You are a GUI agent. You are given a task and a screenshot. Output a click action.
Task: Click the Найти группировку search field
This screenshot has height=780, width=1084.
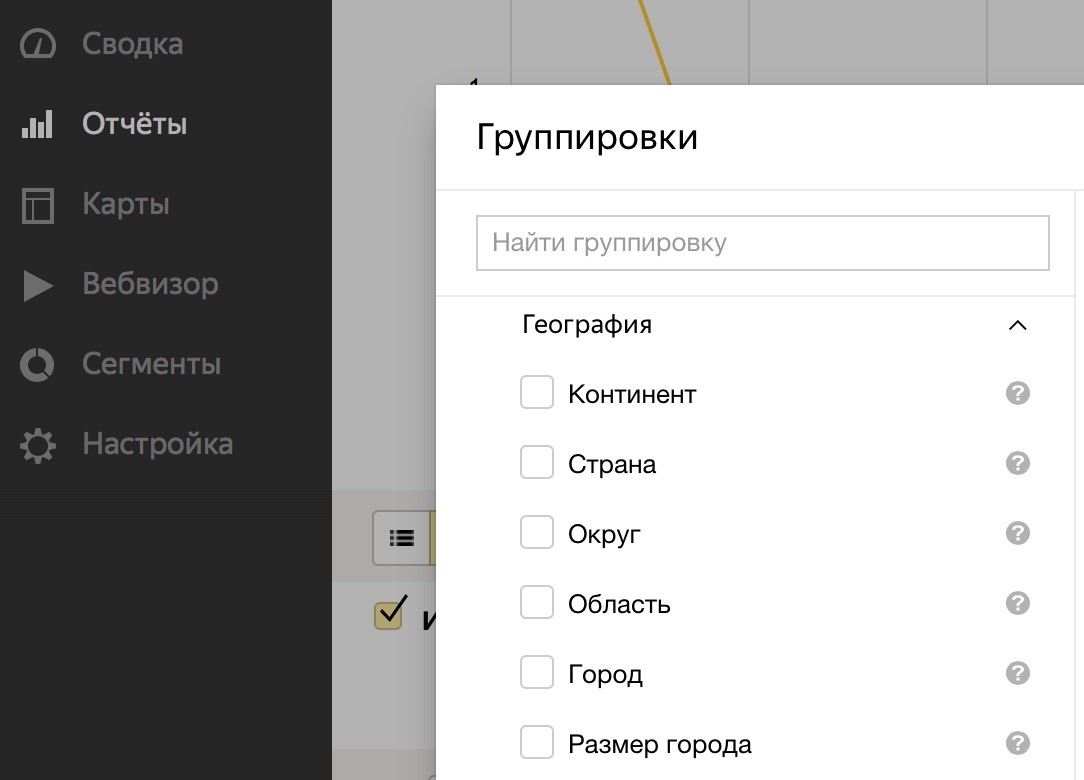click(763, 243)
